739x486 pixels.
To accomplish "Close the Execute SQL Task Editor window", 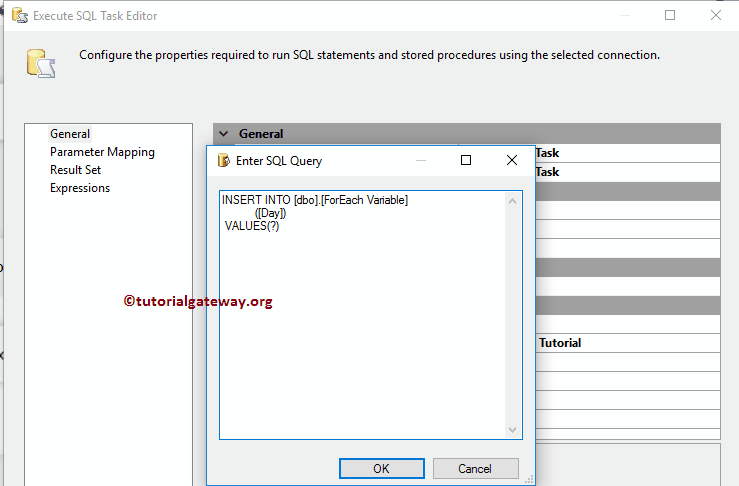I will (x=716, y=15).
